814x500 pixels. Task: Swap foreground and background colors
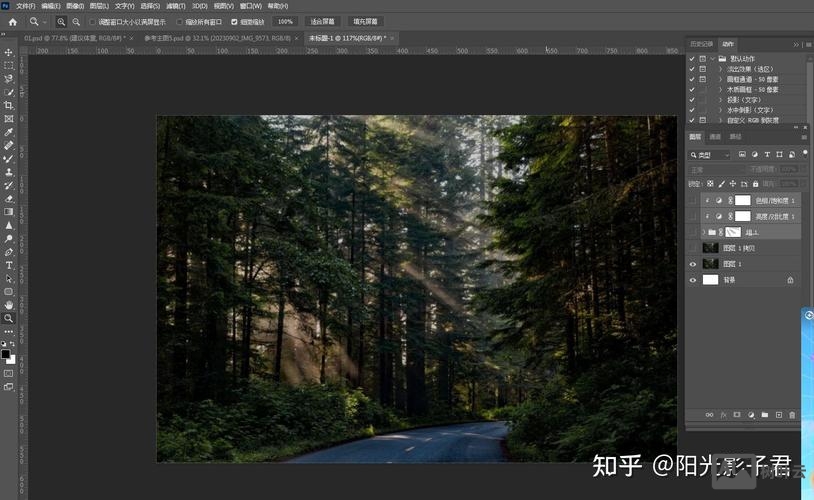click(x=12, y=344)
